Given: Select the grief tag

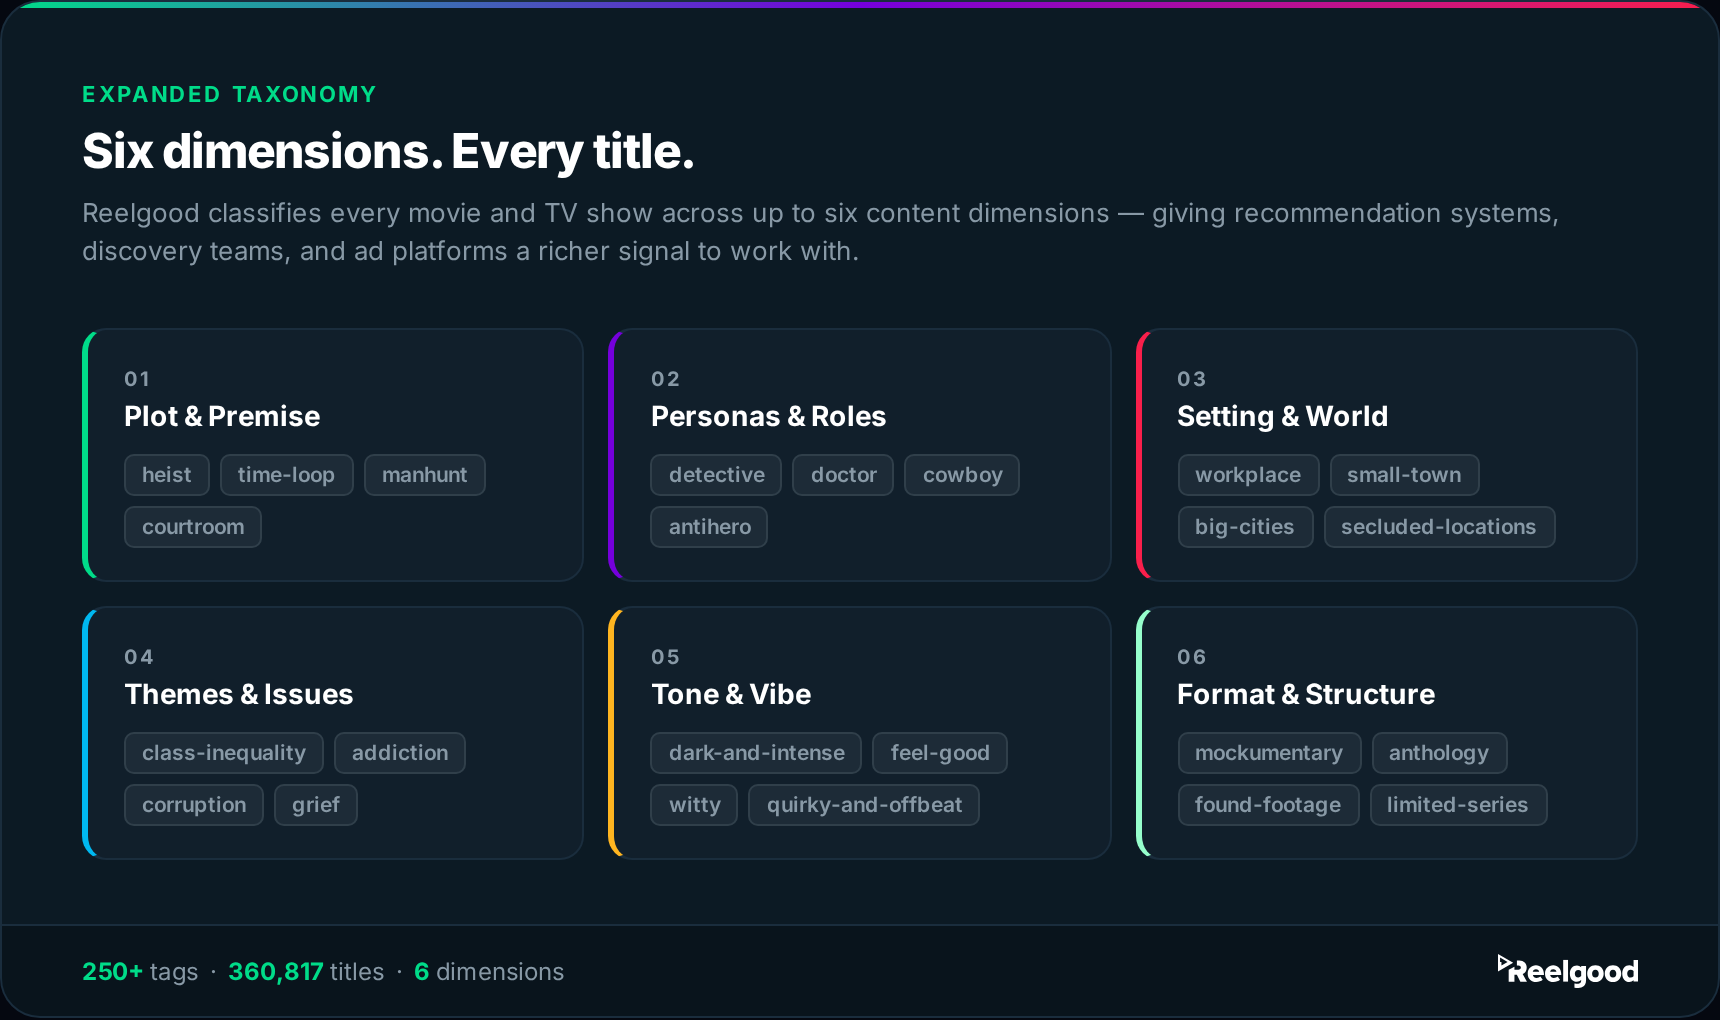Looking at the screenshot, I should pyautogui.click(x=316, y=805).
